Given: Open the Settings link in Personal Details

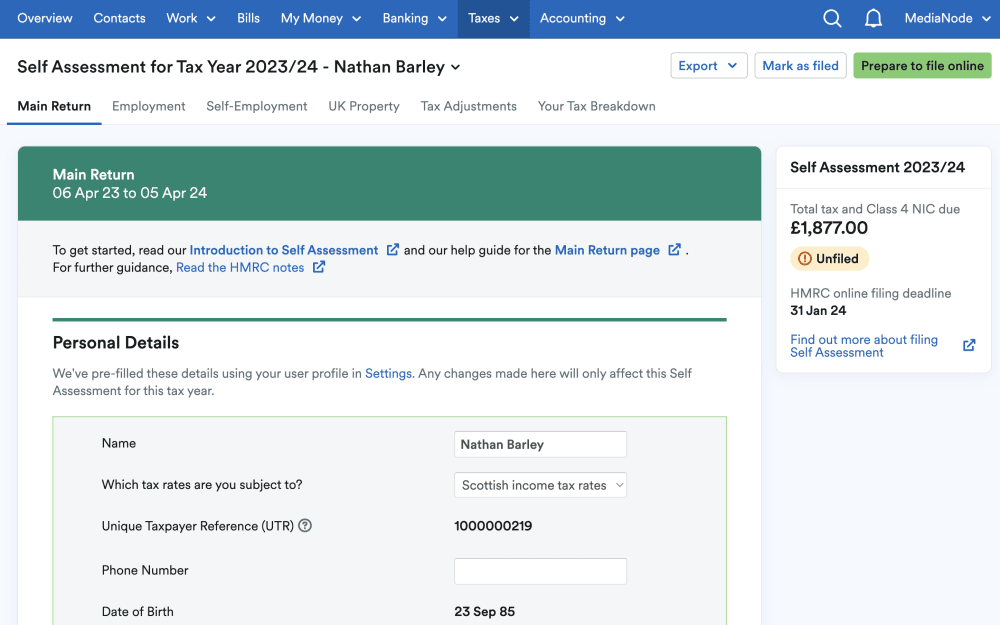Looking at the screenshot, I should [388, 373].
